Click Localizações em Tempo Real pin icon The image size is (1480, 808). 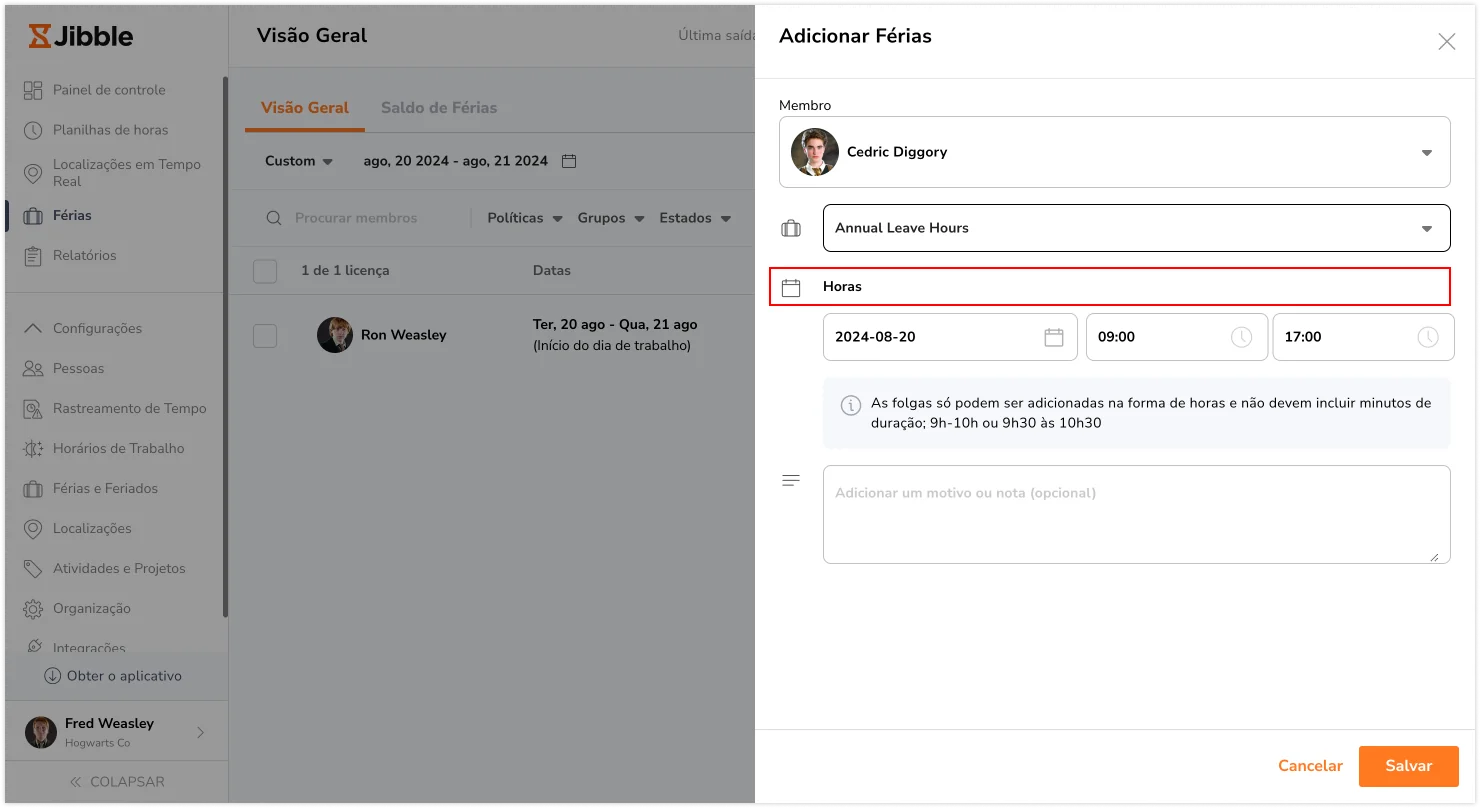coord(33,172)
